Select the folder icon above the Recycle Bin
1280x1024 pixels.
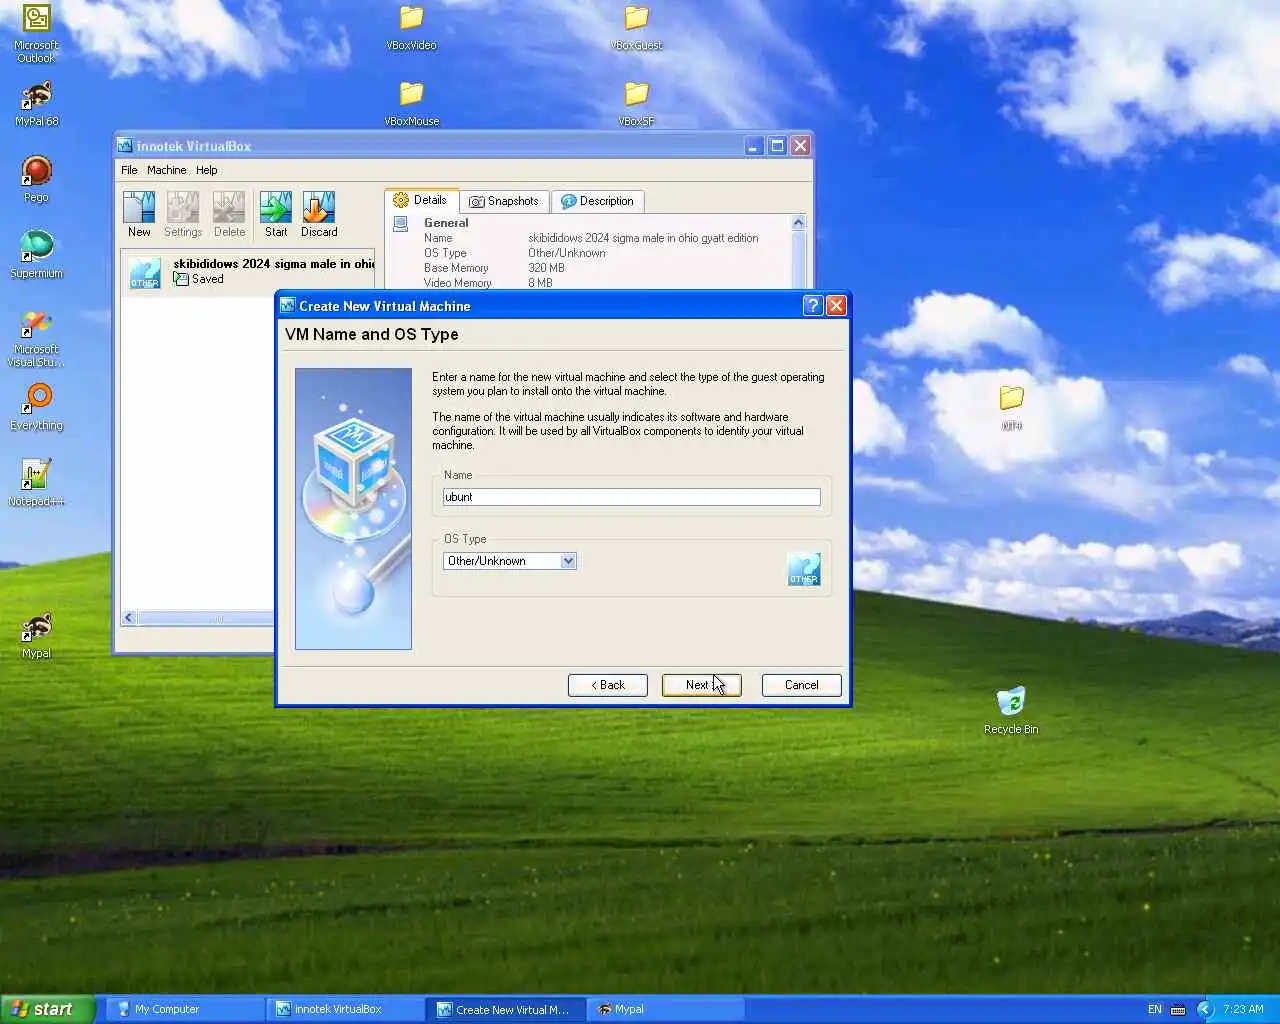point(1011,408)
